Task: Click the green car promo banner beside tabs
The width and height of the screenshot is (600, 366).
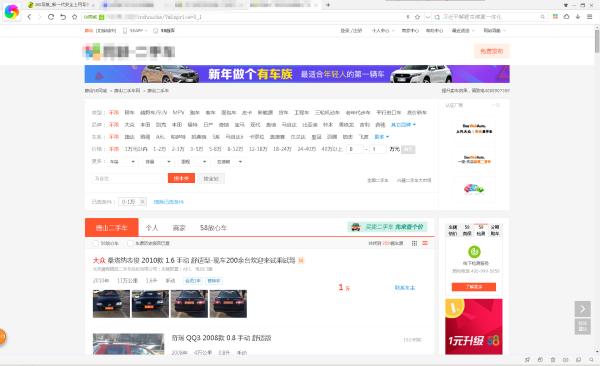Action: pyautogui.click(x=387, y=227)
